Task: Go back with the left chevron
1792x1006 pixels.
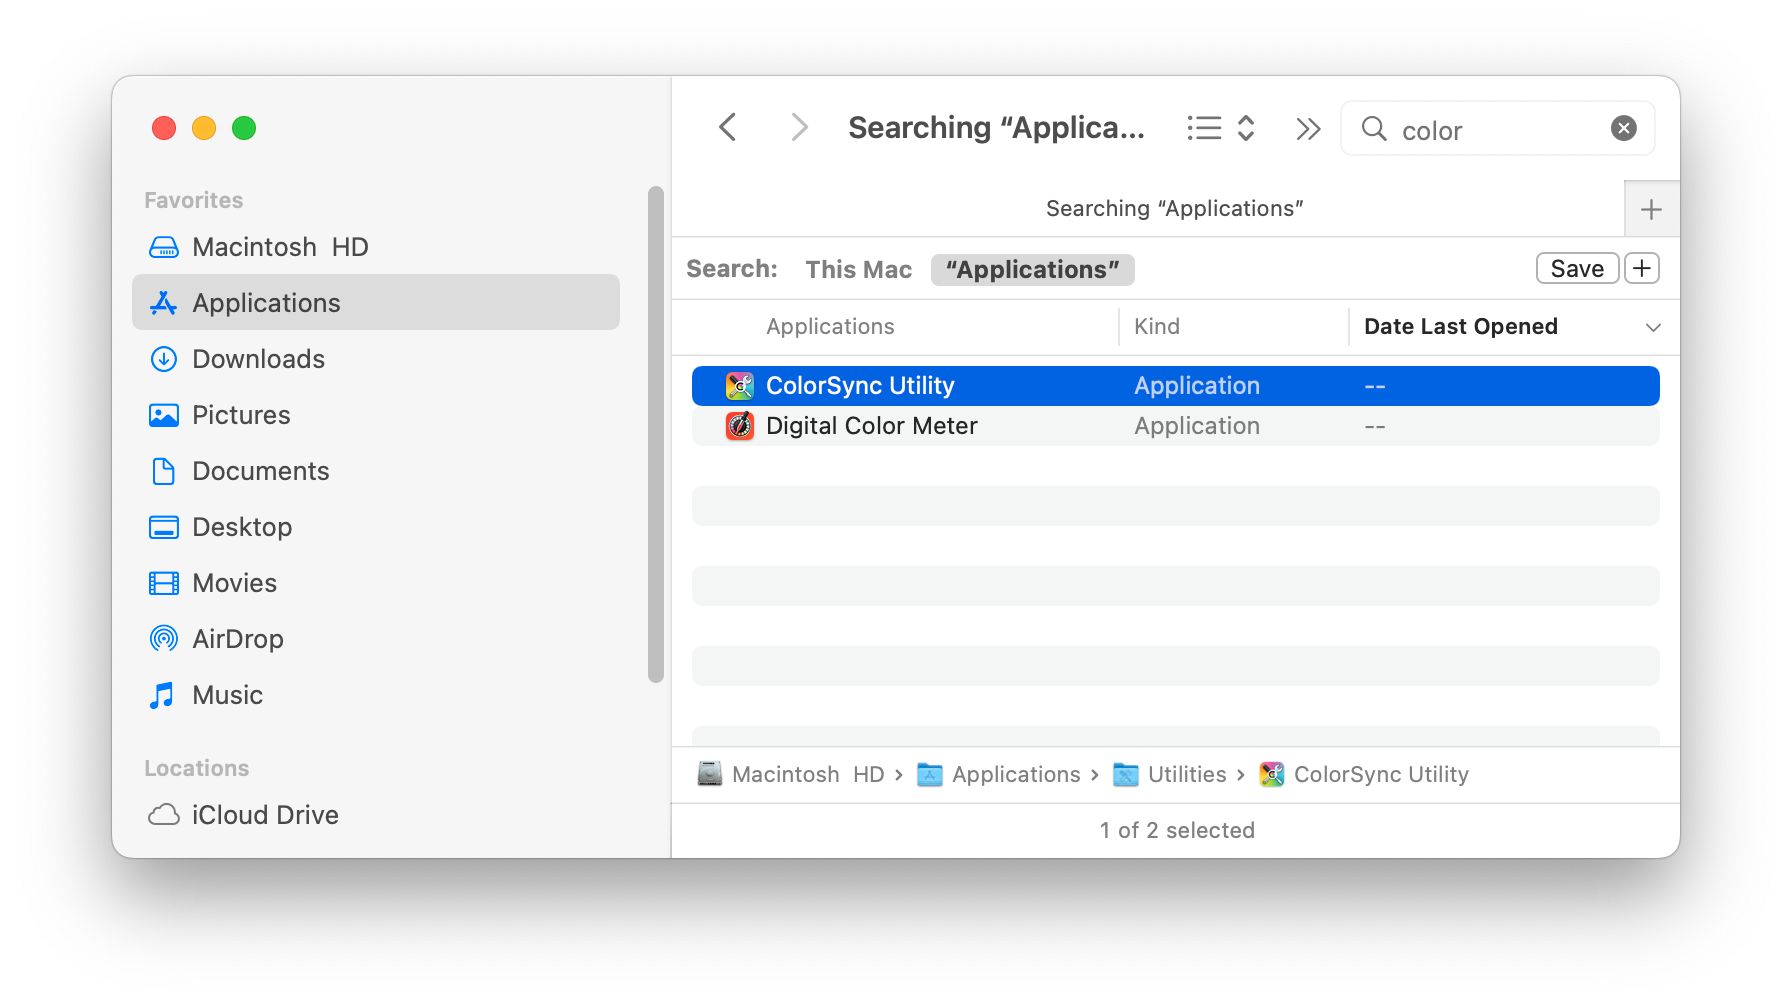Action: tap(728, 128)
